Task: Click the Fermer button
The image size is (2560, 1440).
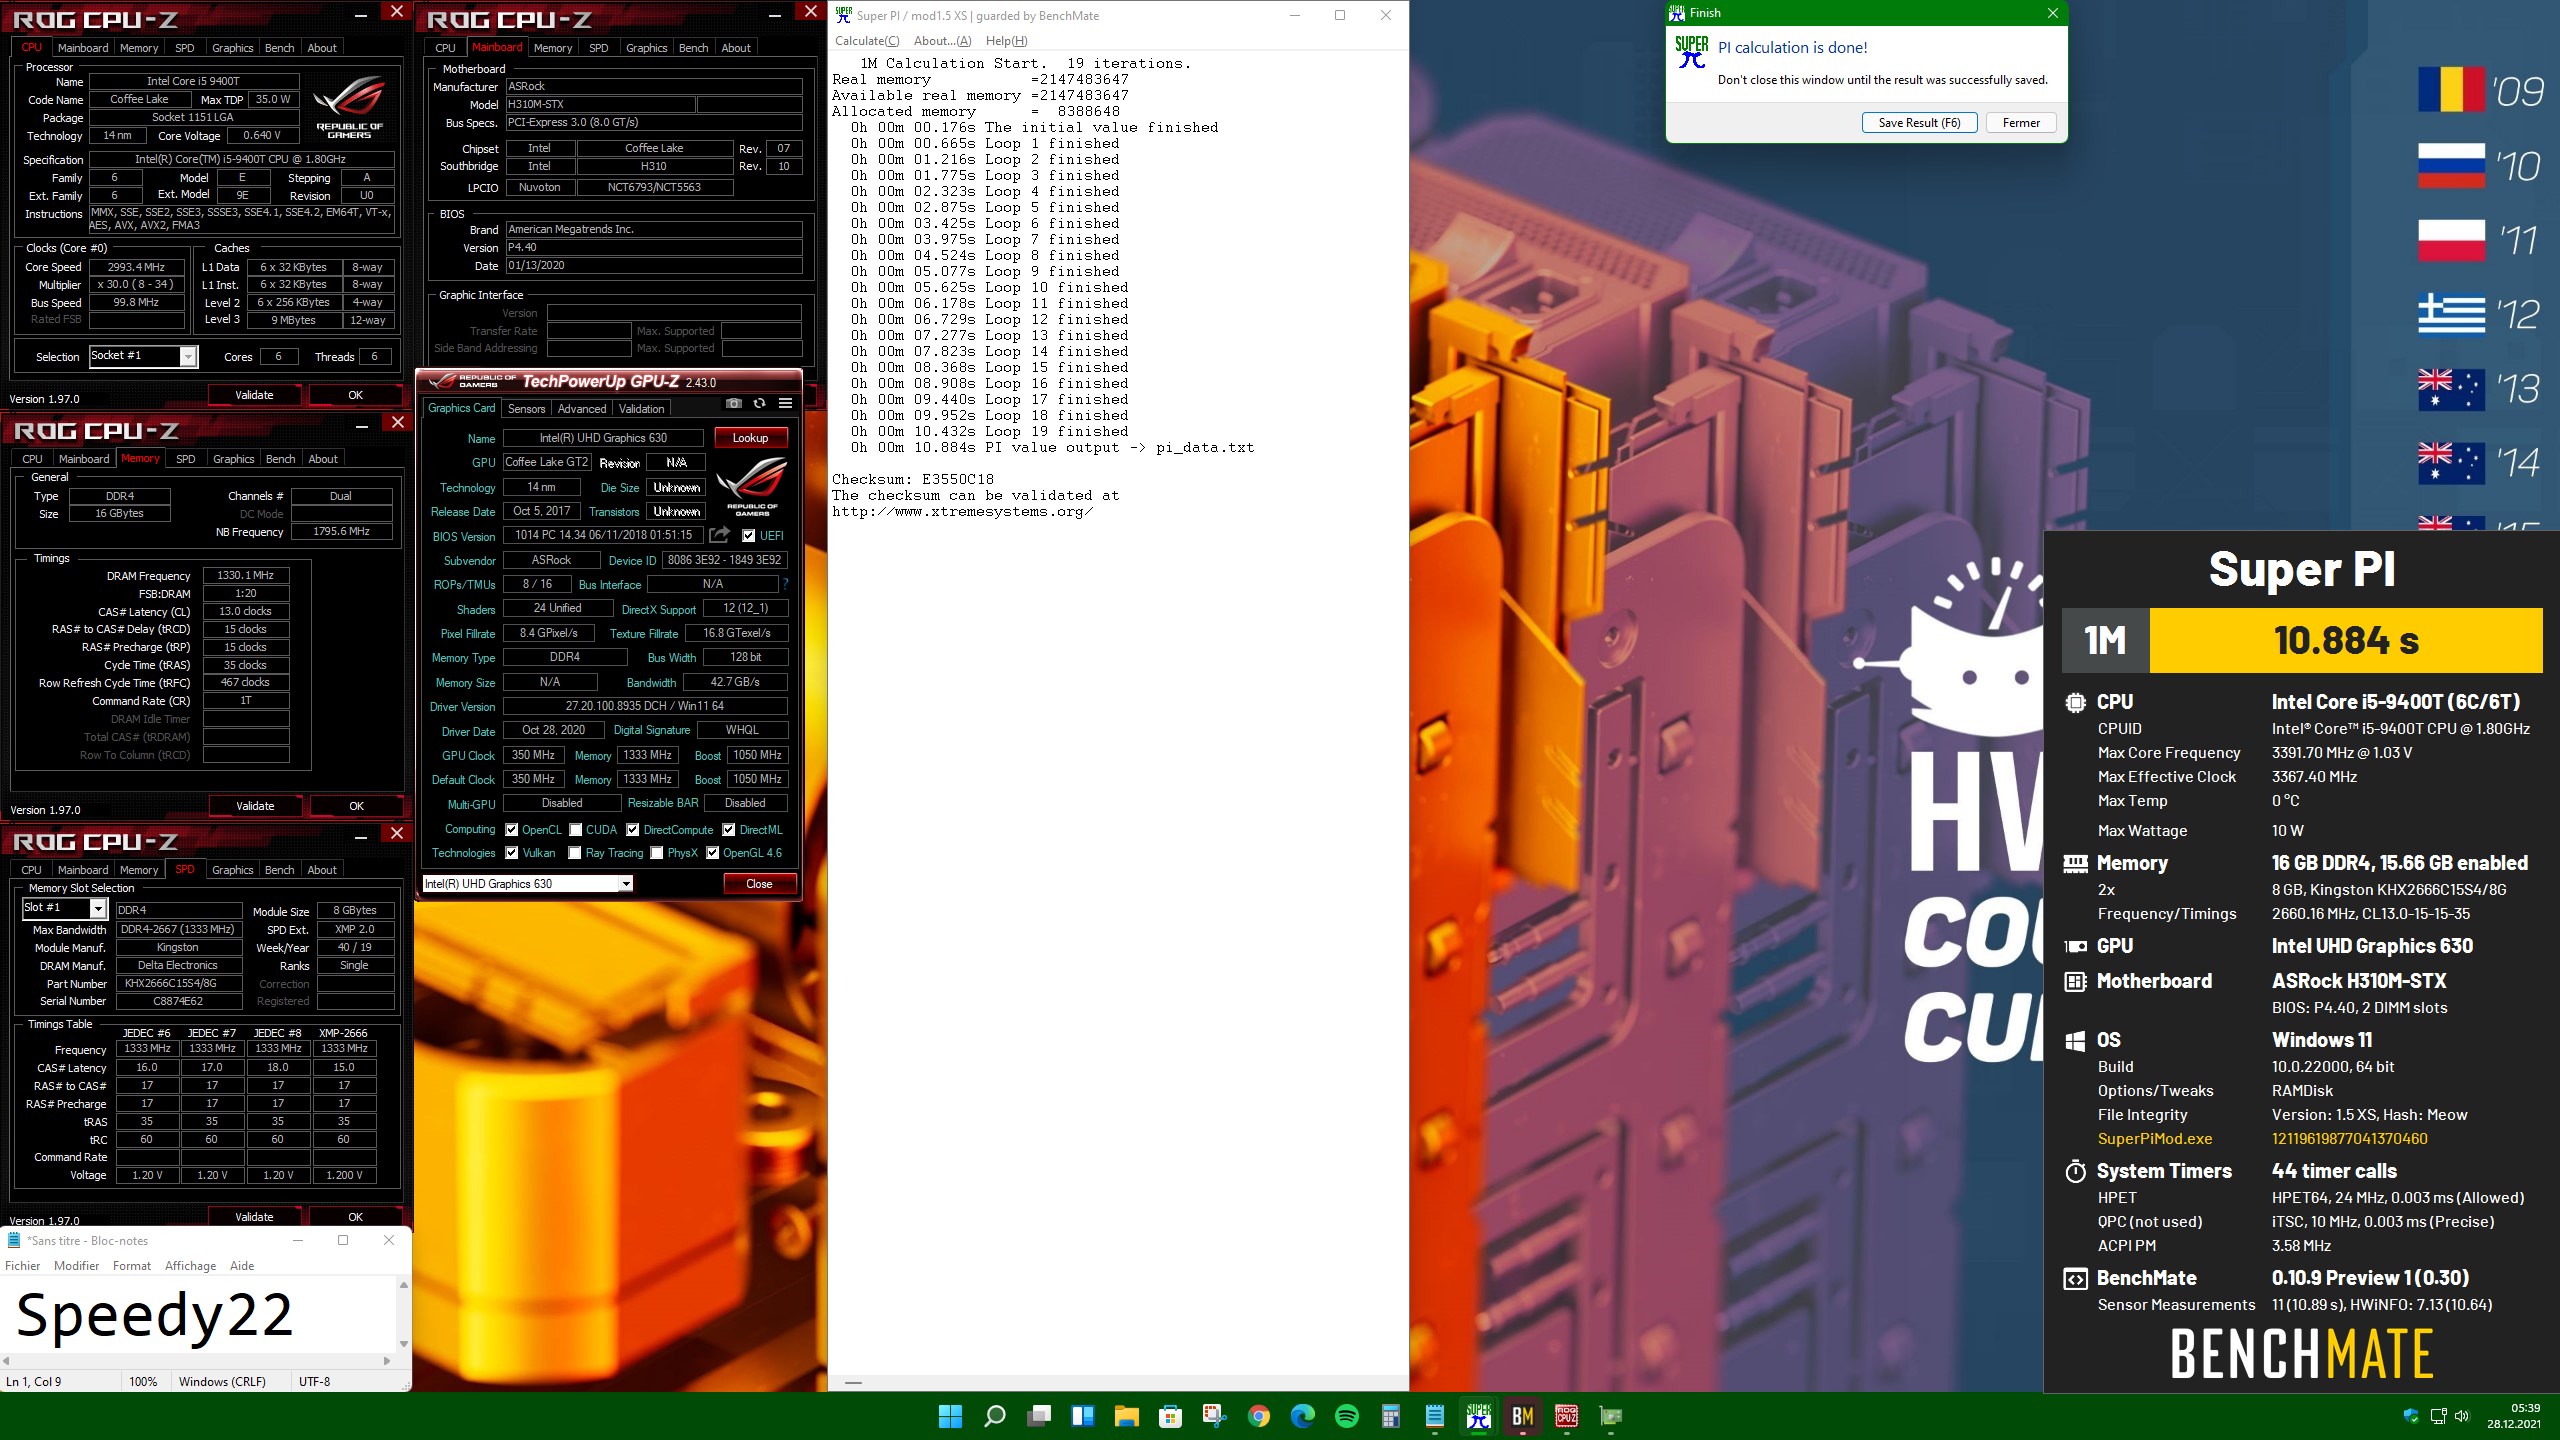Action: 2021,122
